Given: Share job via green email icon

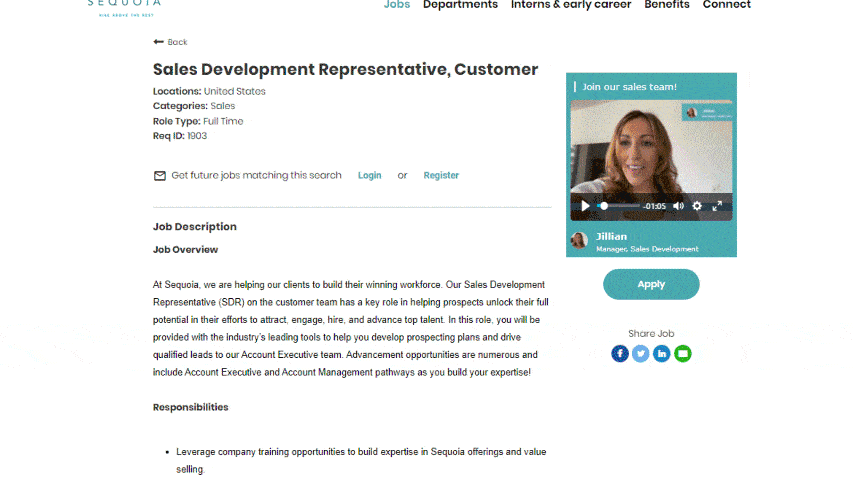Looking at the screenshot, I should pos(683,354).
